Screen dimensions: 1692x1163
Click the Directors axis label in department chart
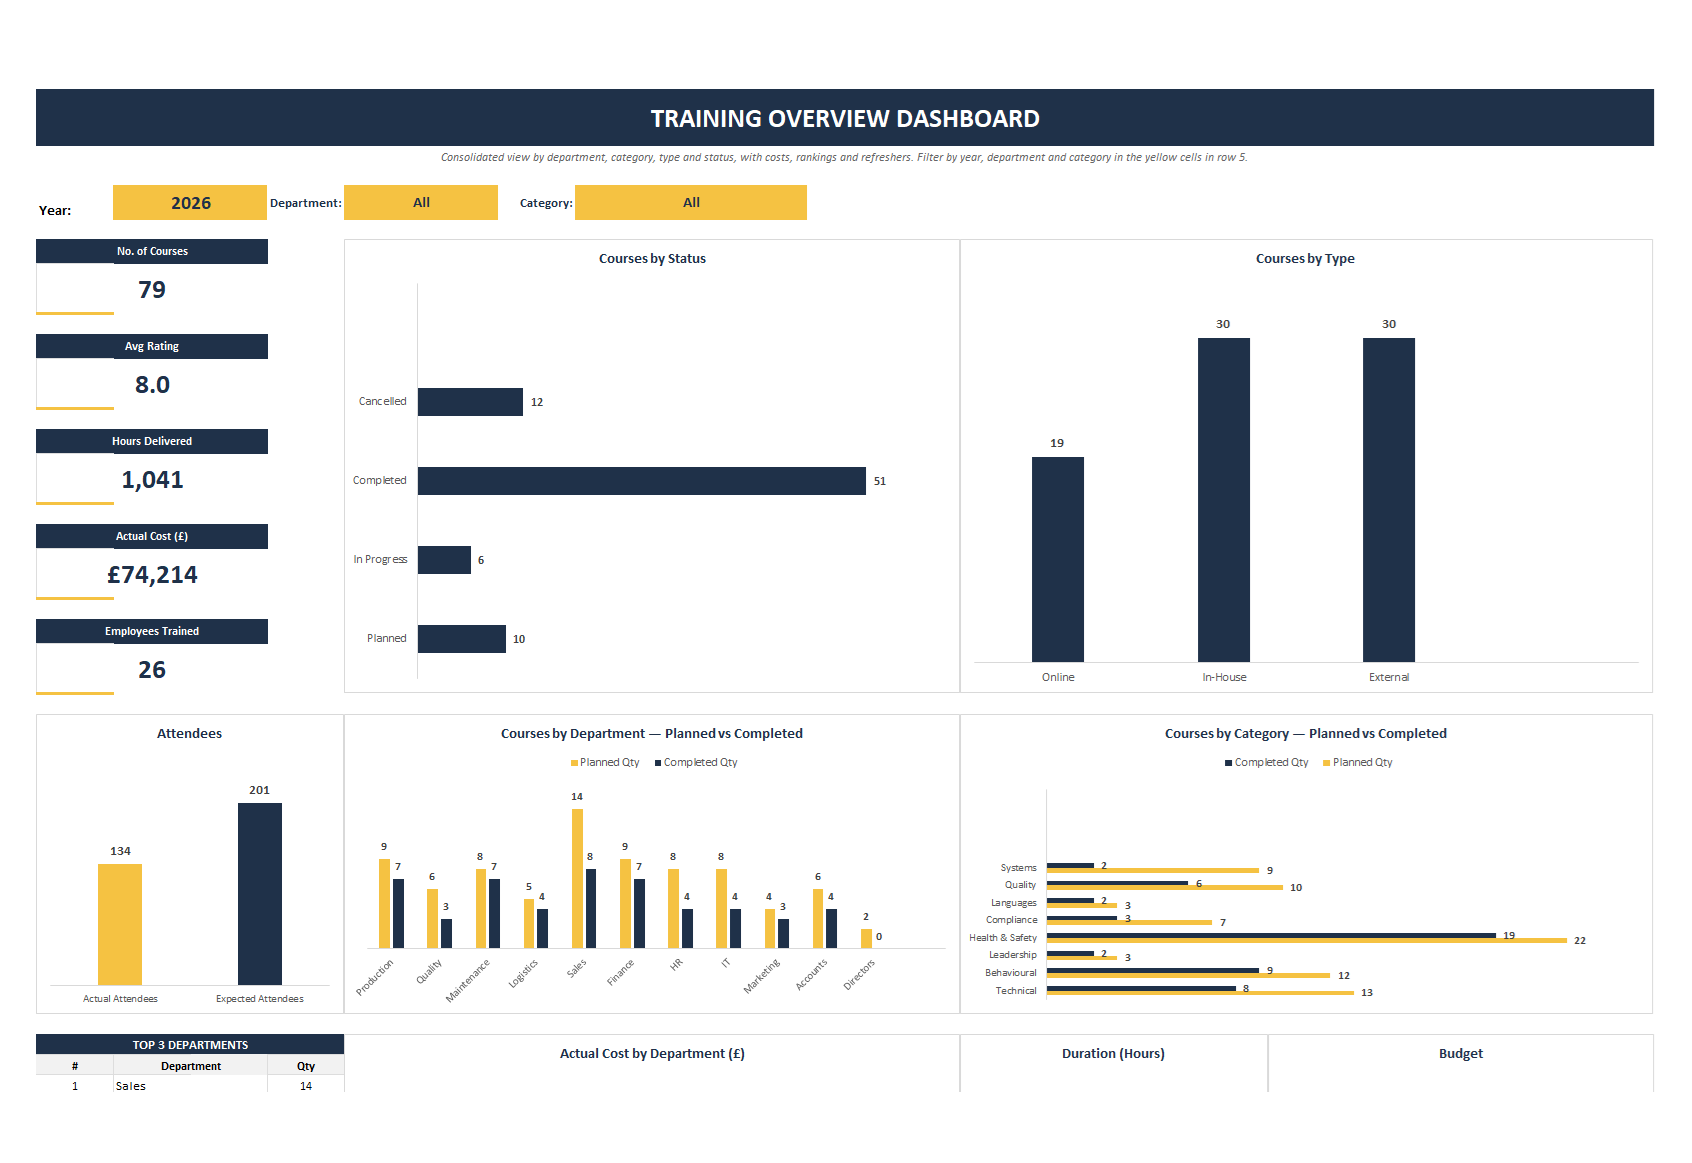(x=859, y=975)
